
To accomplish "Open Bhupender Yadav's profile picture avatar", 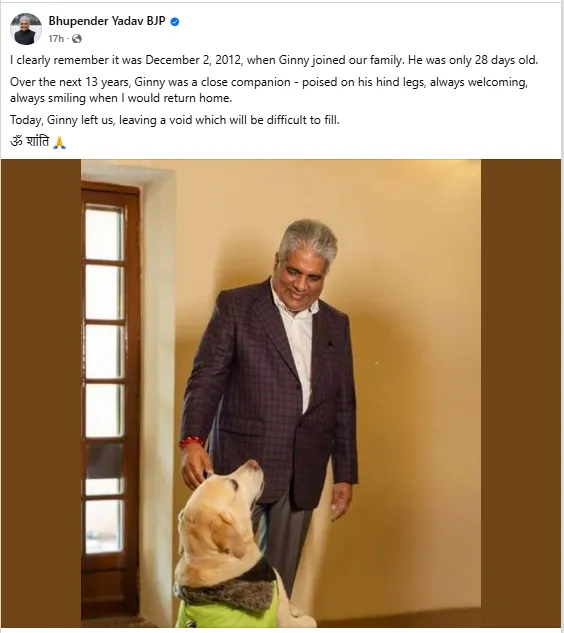I will 26,29.
